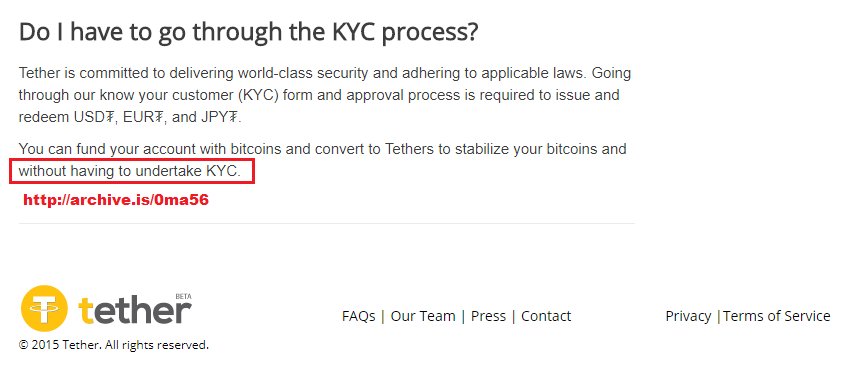Click the tether wordmark text logo

[x=134, y=310]
